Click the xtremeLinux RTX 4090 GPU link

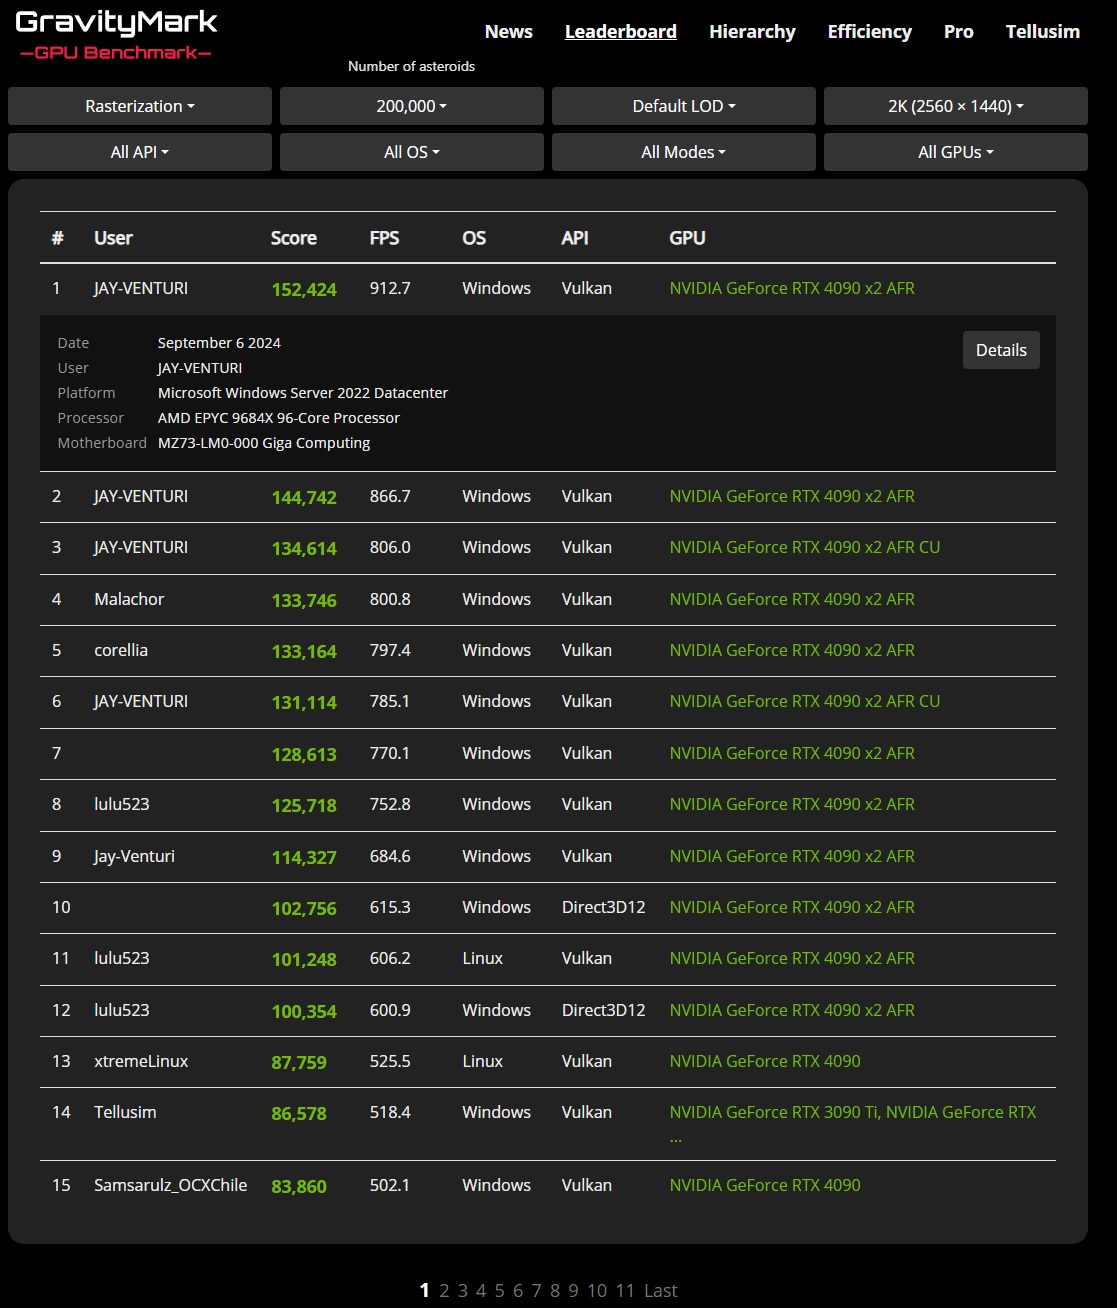click(x=764, y=1061)
